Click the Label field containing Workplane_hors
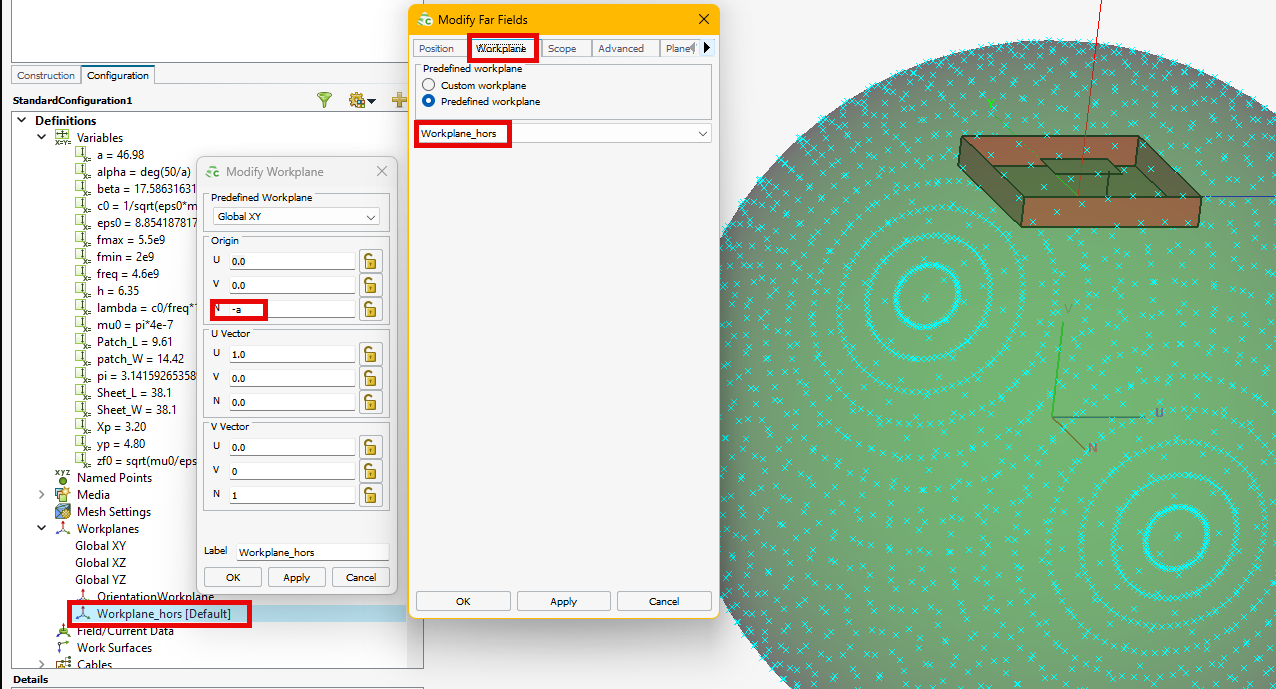1276x689 pixels. [x=311, y=552]
